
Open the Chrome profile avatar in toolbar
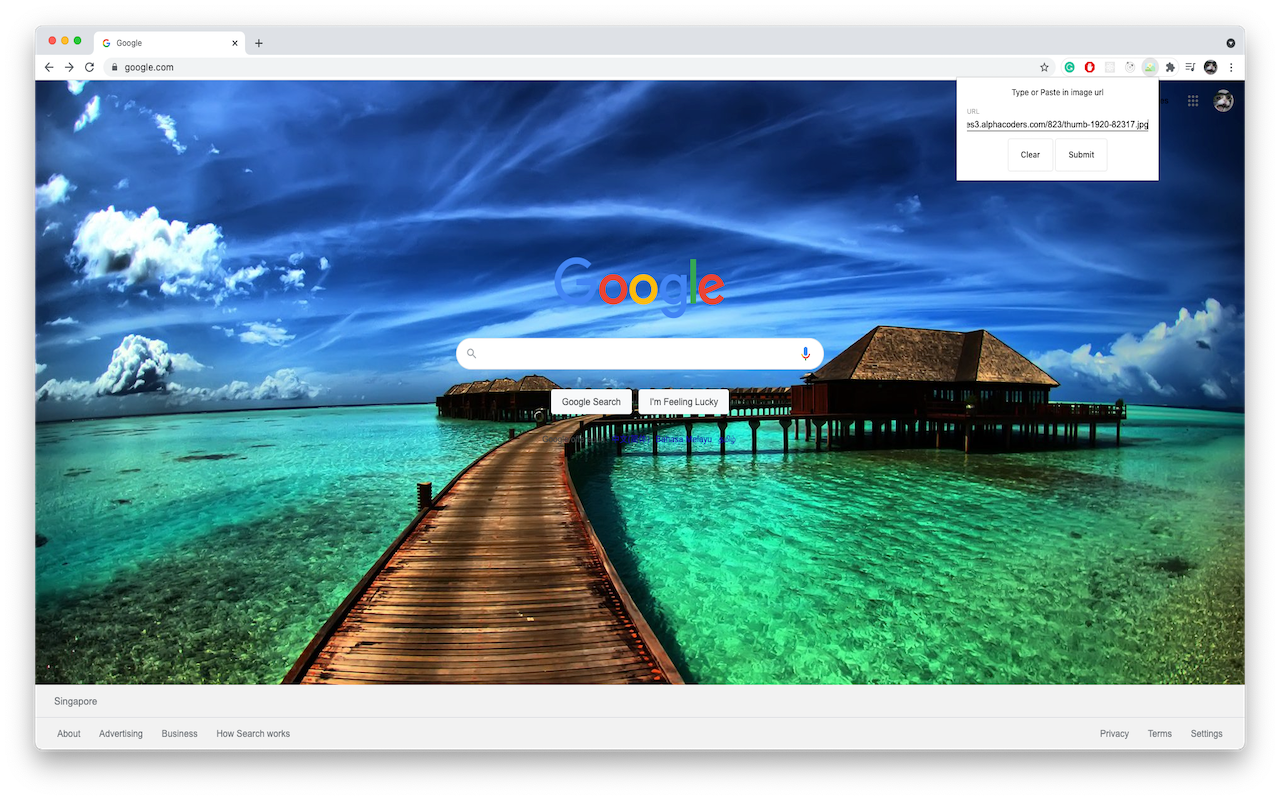click(1210, 67)
